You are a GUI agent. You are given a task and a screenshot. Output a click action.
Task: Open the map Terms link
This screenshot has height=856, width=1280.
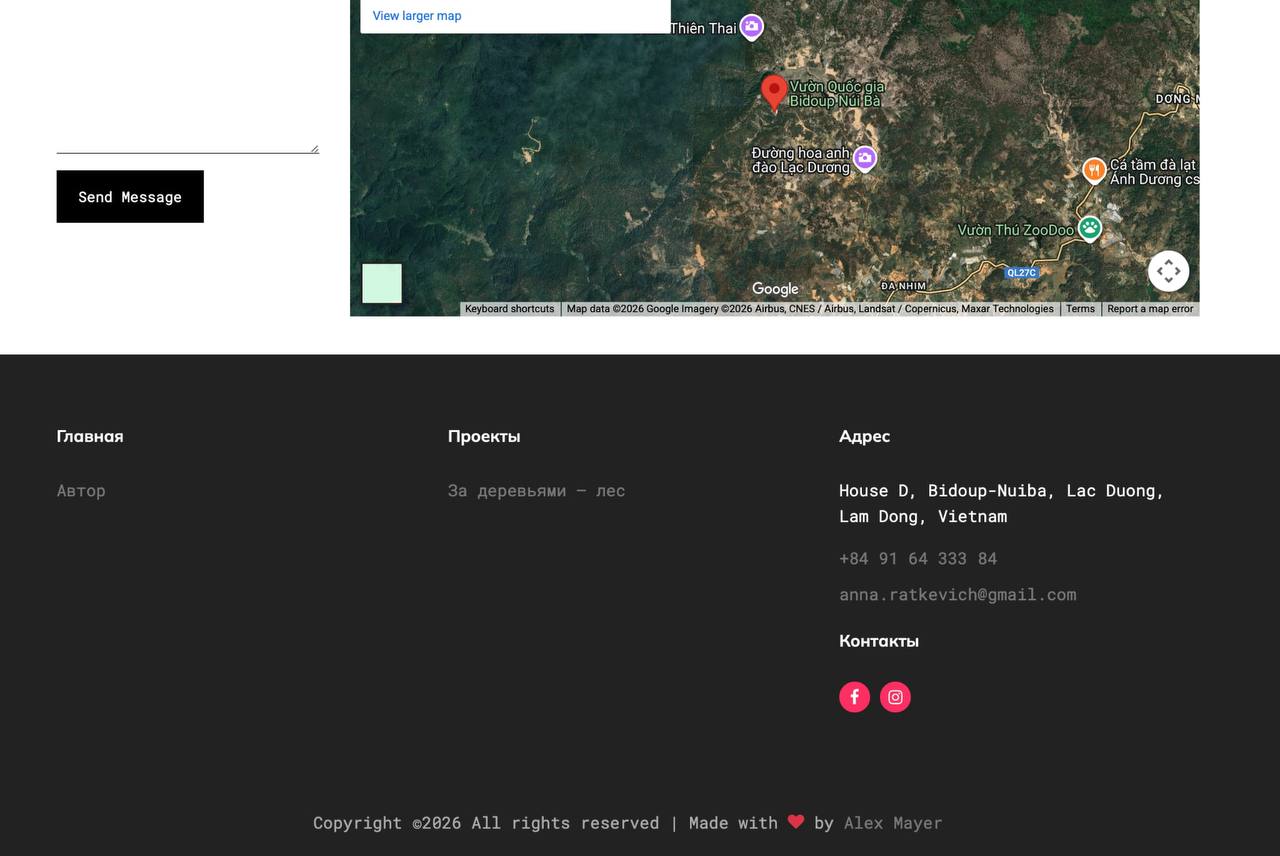pyautogui.click(x=1080, y=309)
